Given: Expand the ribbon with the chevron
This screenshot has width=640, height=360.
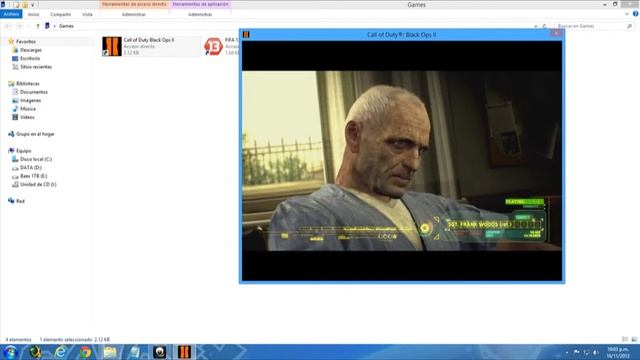Looking at the screenshot, I should (627, 14).
